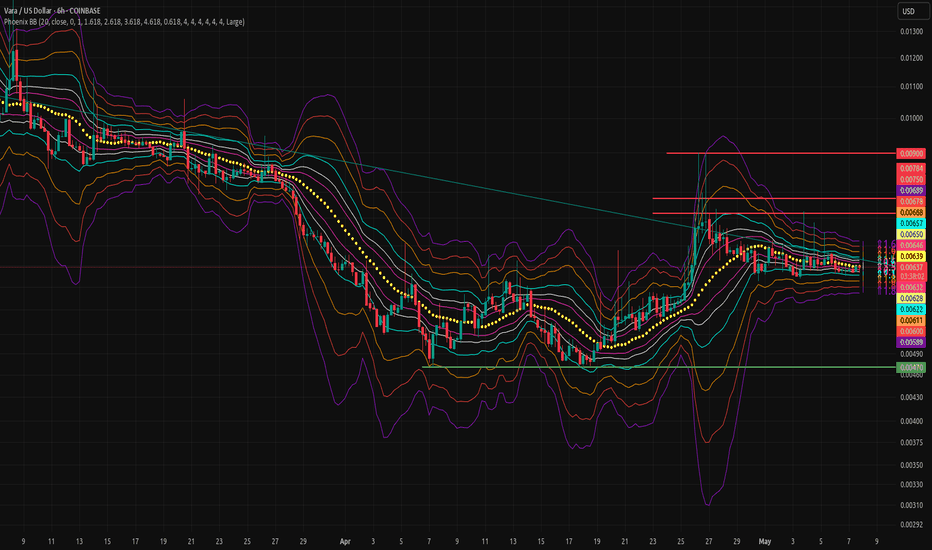
Task: Click the 0.00400 price axis tick
Action: pyautogui.click(x=911, y=421)
